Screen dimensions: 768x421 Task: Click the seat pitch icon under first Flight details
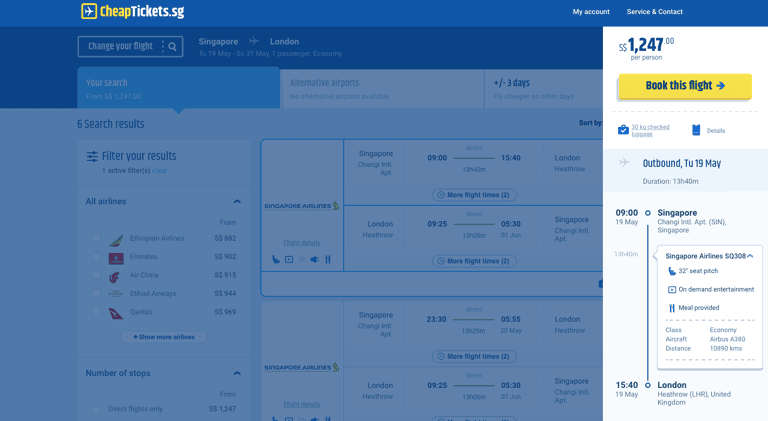pyautogui.click(x=276, y=259)
